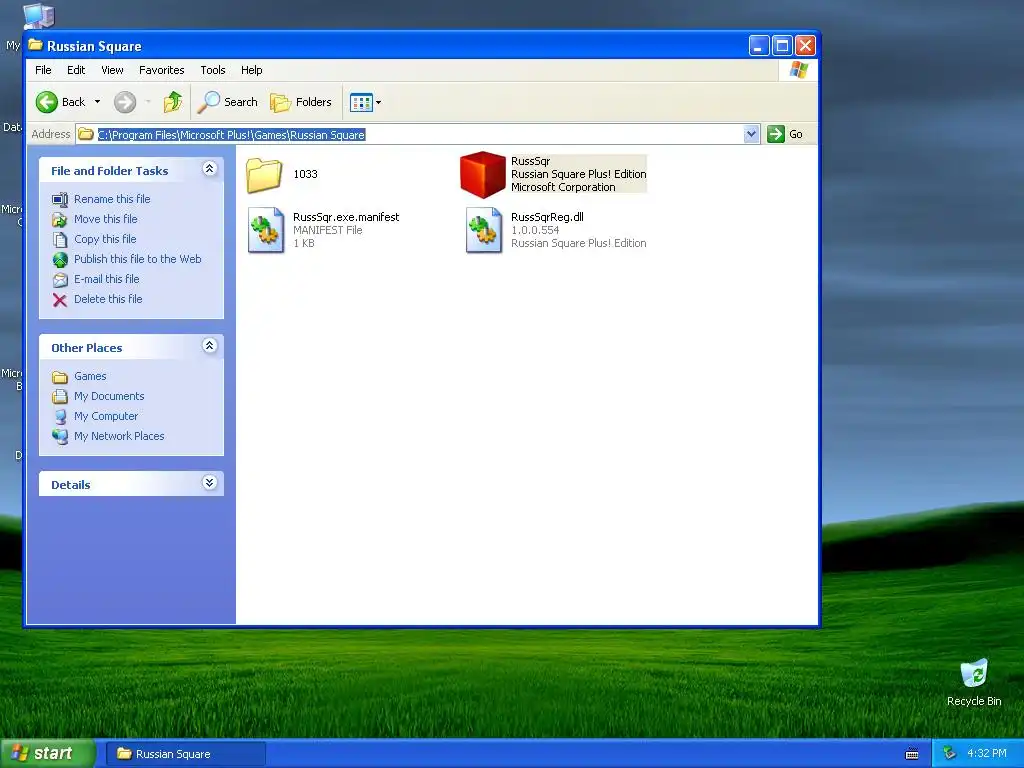Toggle the Folders pane button

(x=301, y=102)
